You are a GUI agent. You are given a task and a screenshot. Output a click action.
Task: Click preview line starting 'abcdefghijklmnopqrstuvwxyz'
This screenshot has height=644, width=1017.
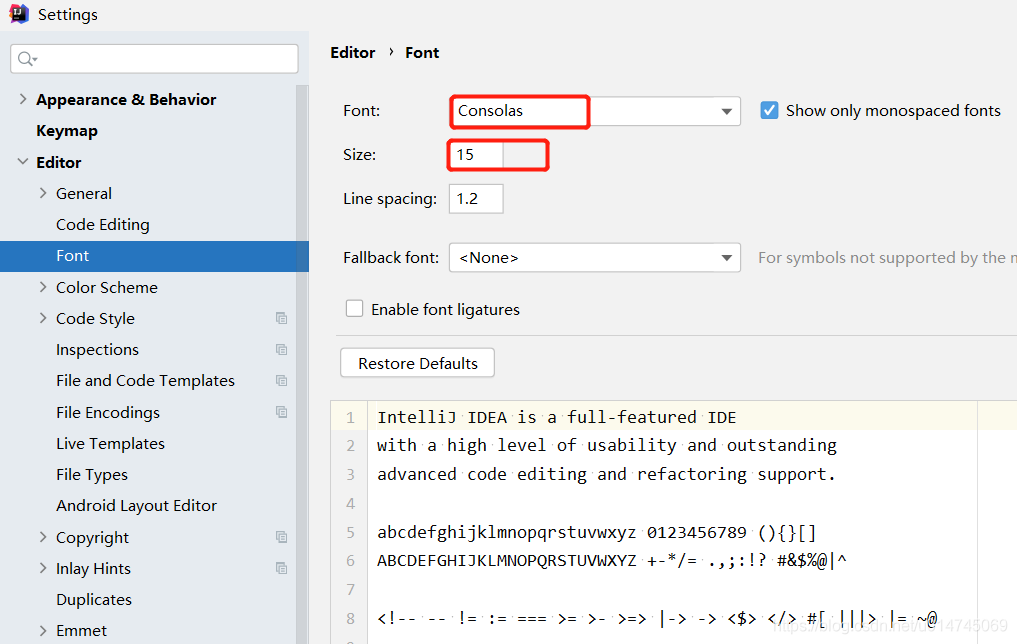[x=596, y=533]
